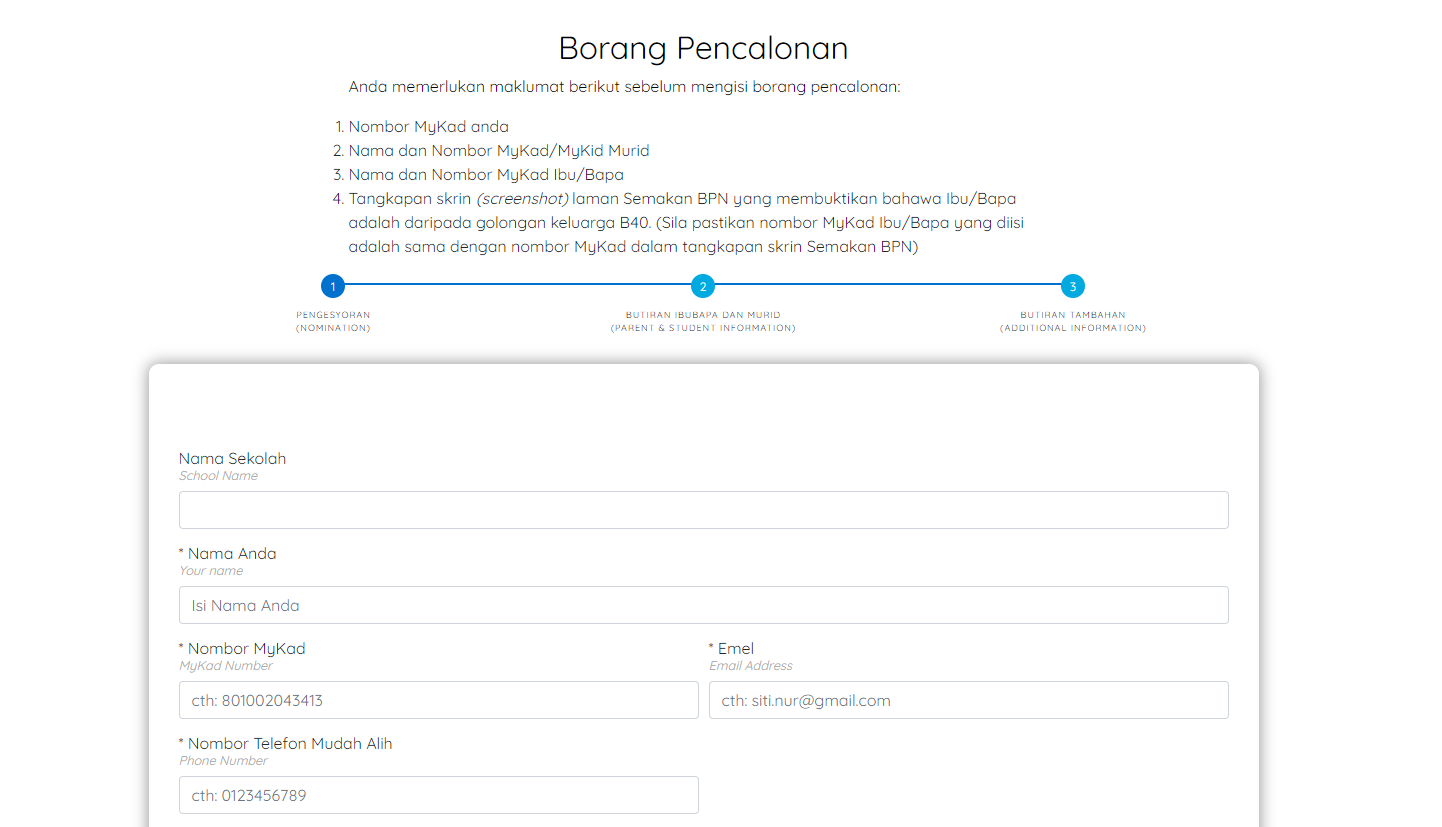This screenshot has width=1442, height=827.
Task: Click the phone number field showing 0123456789
Action: click(438, 795)
